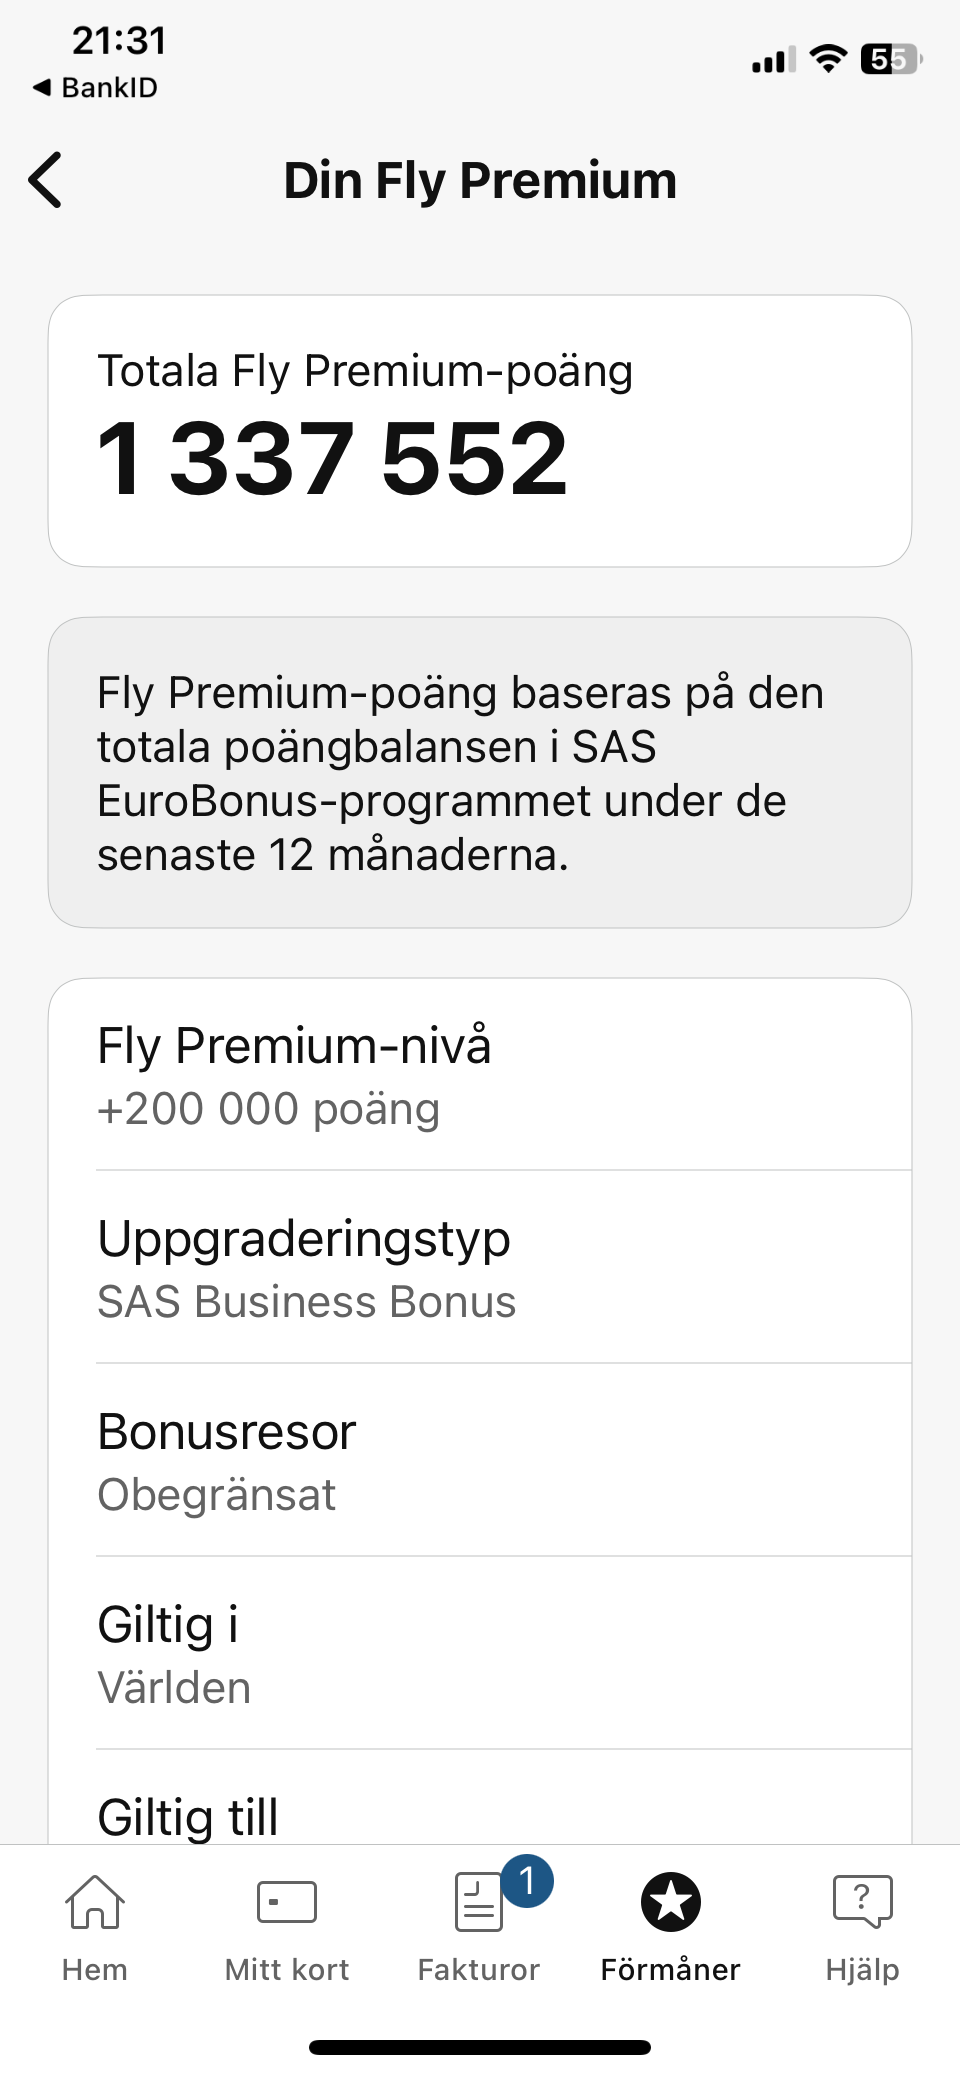Tap the back arrow chevron
The height and width of the screenshot is (2079, 960).
point(46,180)
